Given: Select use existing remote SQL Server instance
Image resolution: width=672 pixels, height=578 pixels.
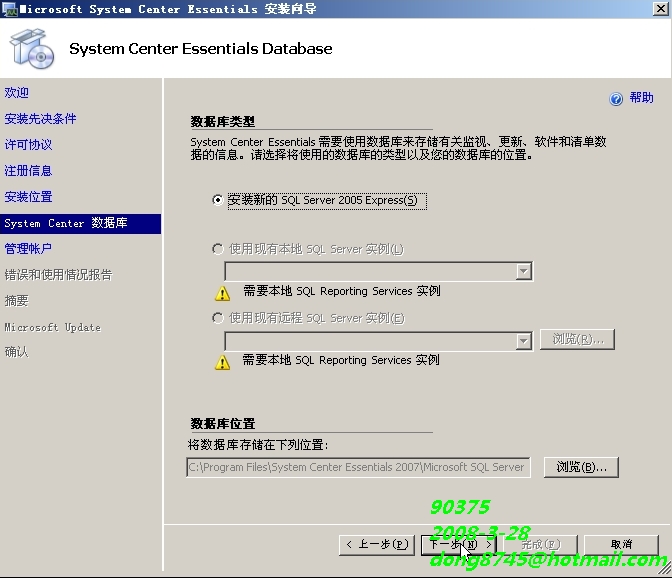Looking at the screenshot, I should [x=218, y=318].
